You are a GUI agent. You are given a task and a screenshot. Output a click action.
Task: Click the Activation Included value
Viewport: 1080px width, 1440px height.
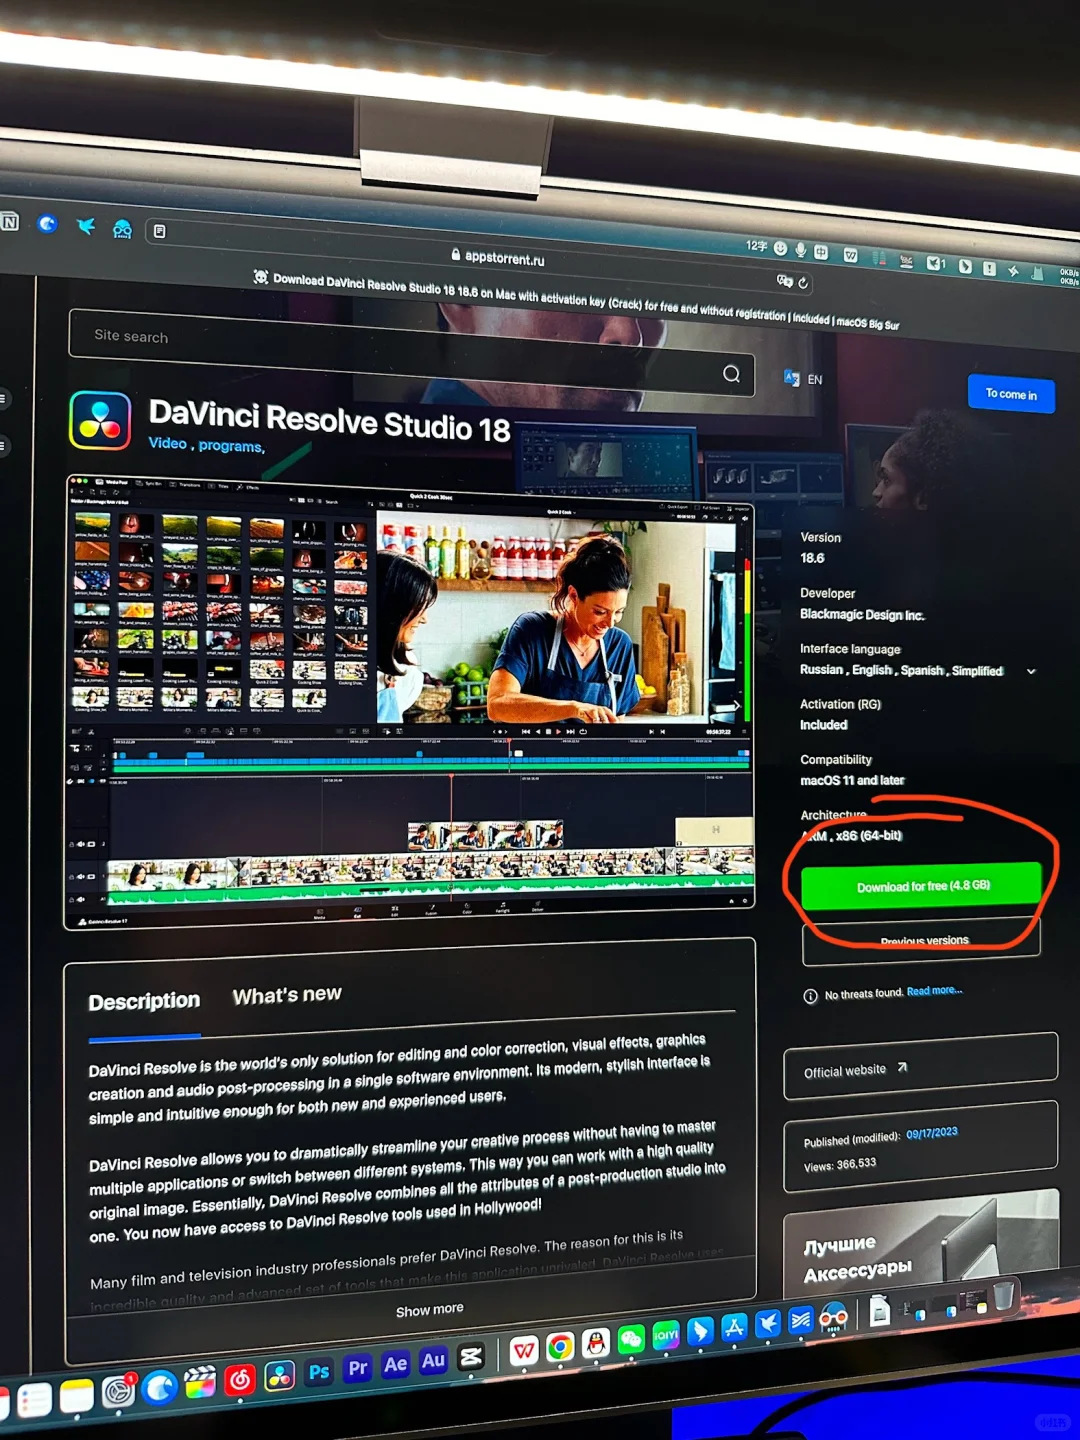[x=823, y=725]
